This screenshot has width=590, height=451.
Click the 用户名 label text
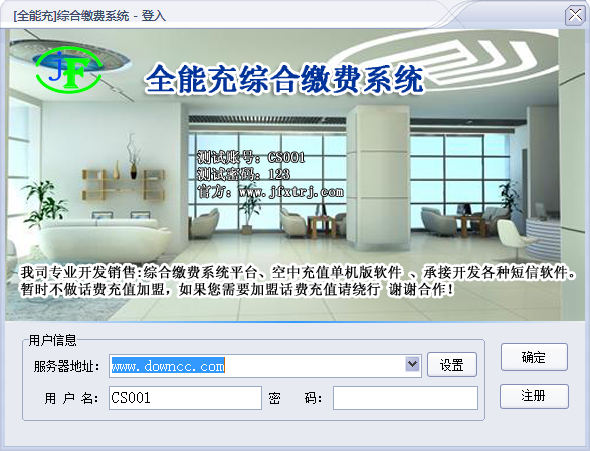(71, 398)
